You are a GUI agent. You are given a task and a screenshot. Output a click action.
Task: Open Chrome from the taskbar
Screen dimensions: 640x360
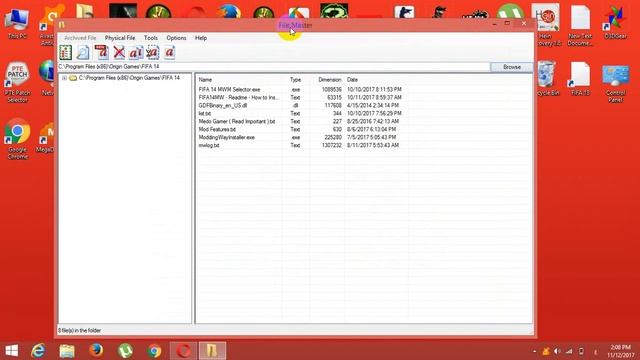154,351
